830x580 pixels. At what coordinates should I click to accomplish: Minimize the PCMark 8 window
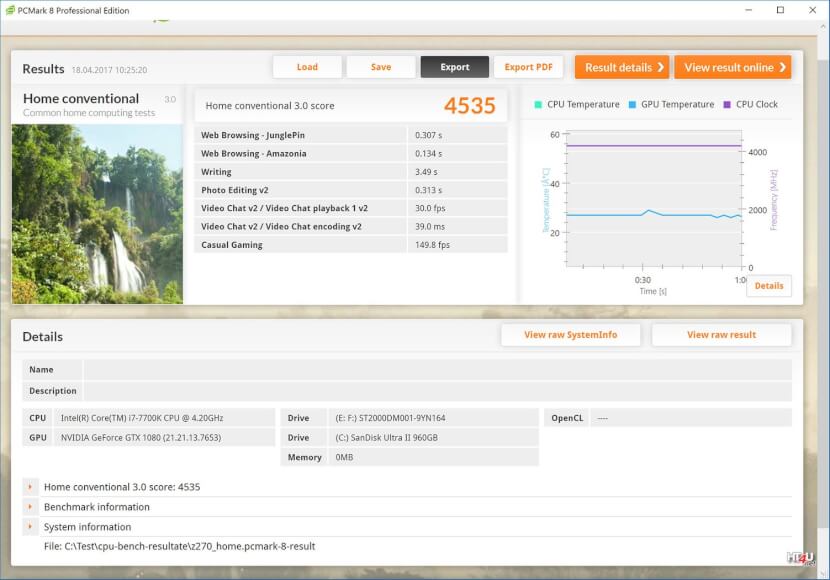click(x=748, y=10)
